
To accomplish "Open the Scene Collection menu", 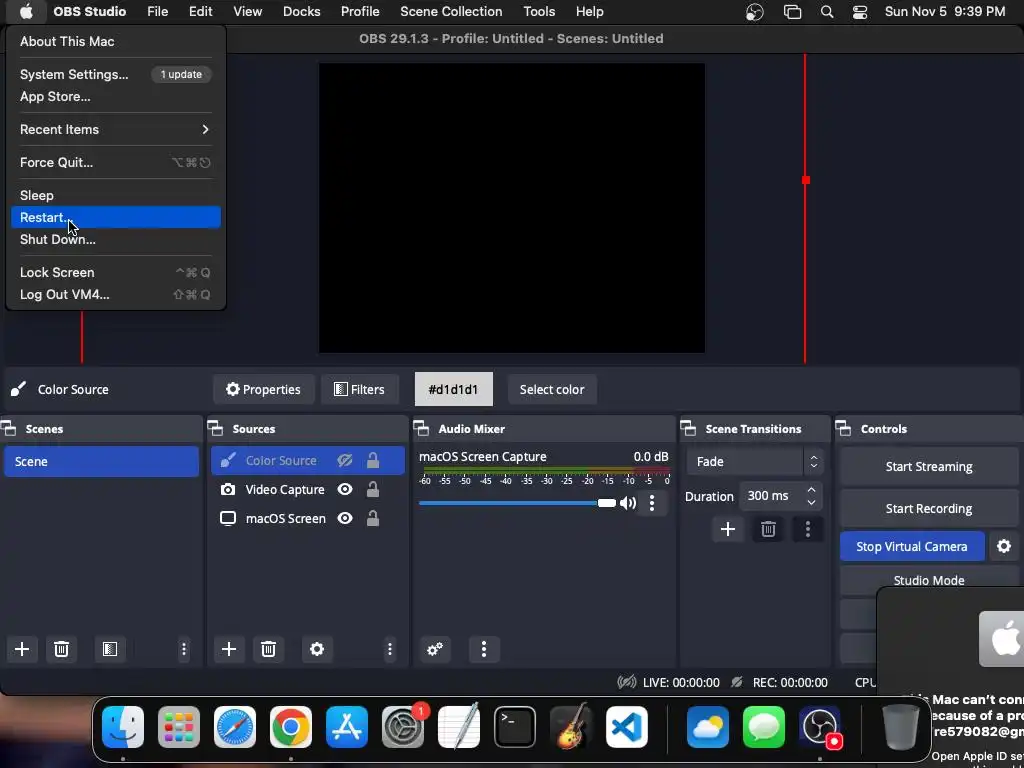I will point(451,12).
